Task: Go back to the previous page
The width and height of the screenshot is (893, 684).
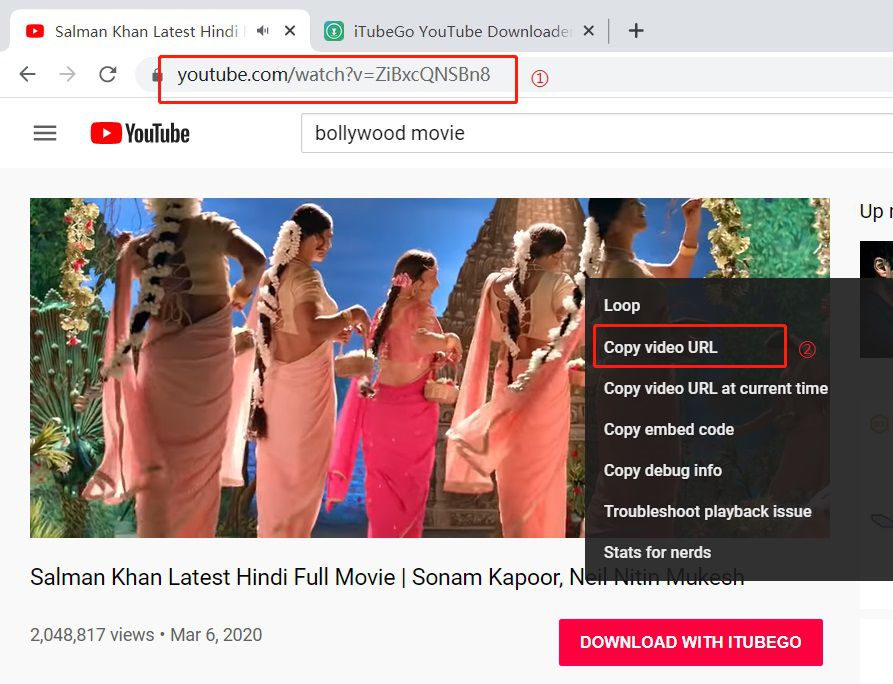Action: 27,74
